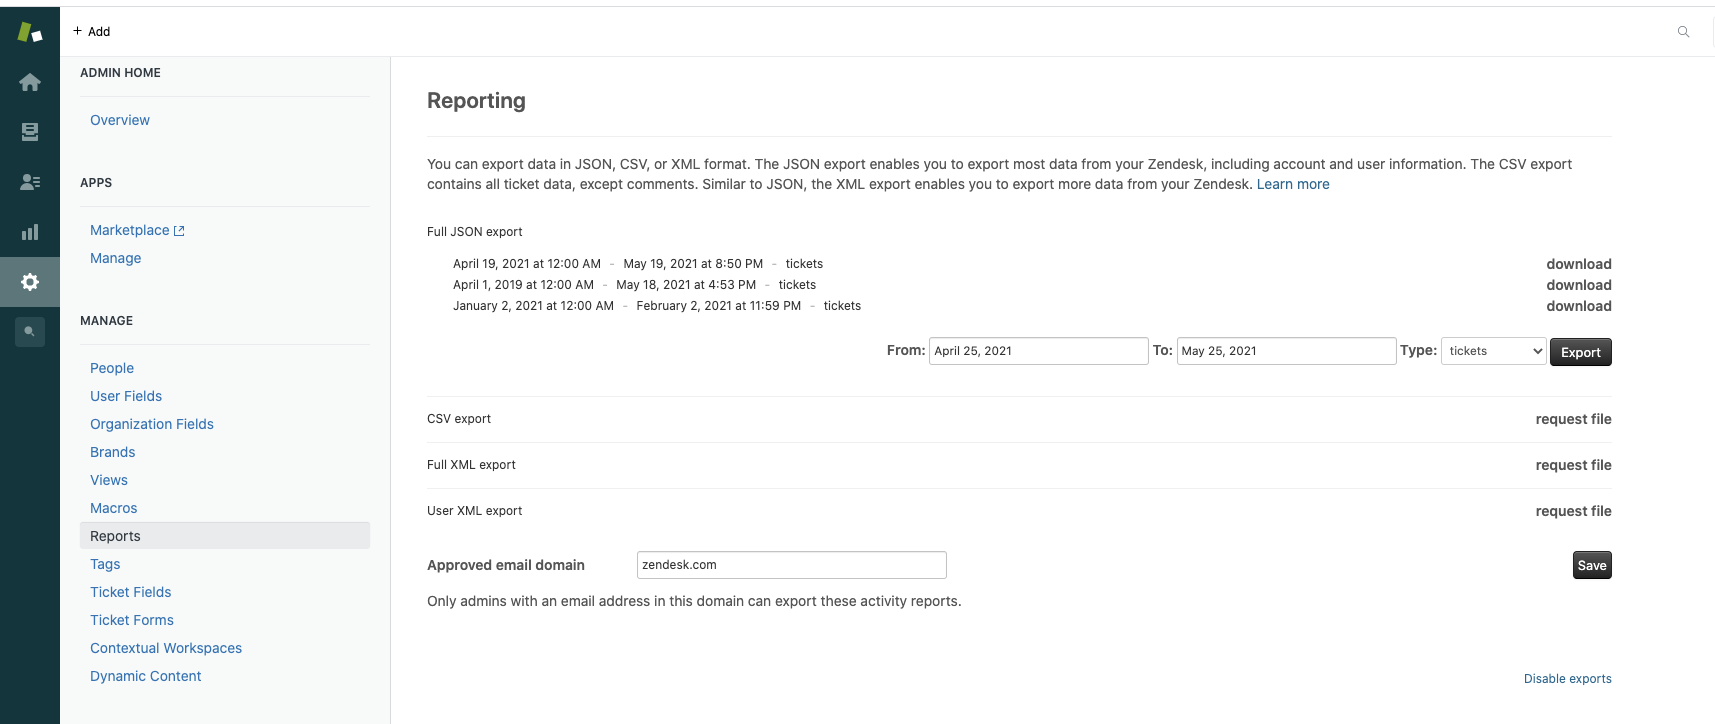
Task: Click the Save button
Action: click(1591, 566)
